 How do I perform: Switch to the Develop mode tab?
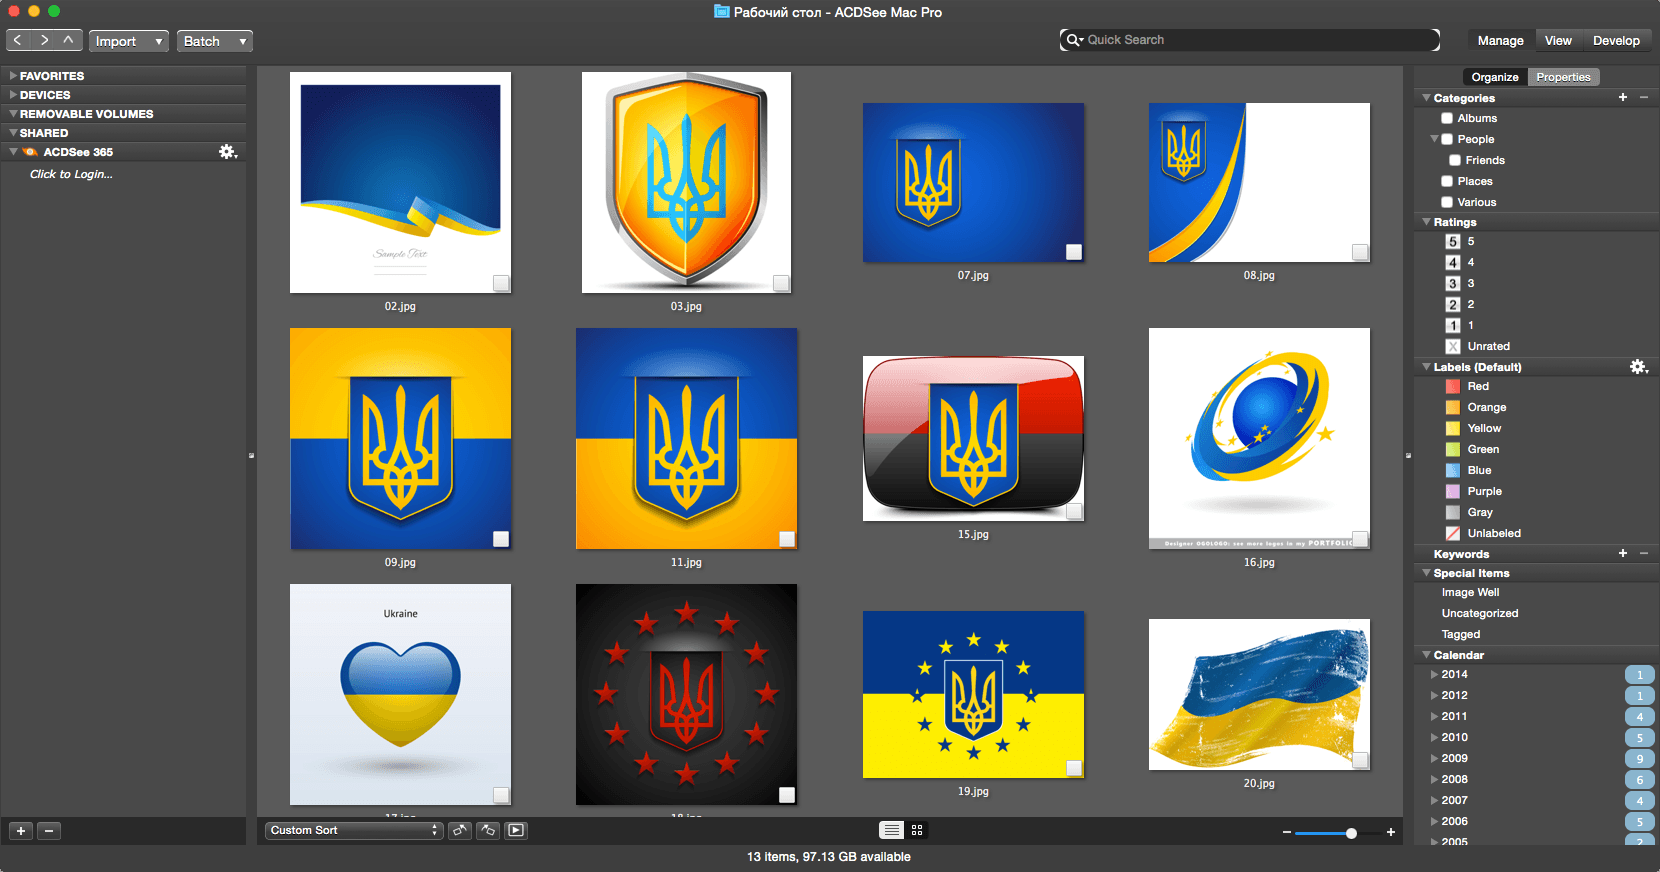pyautogui.click(x=1616, y=41)
